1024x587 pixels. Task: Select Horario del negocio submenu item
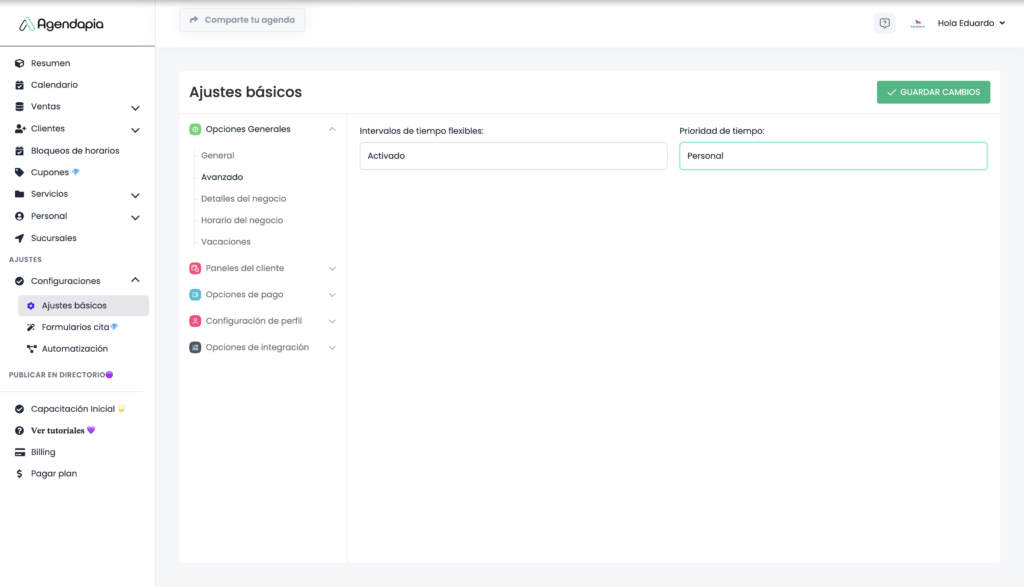tap(242, 220)
